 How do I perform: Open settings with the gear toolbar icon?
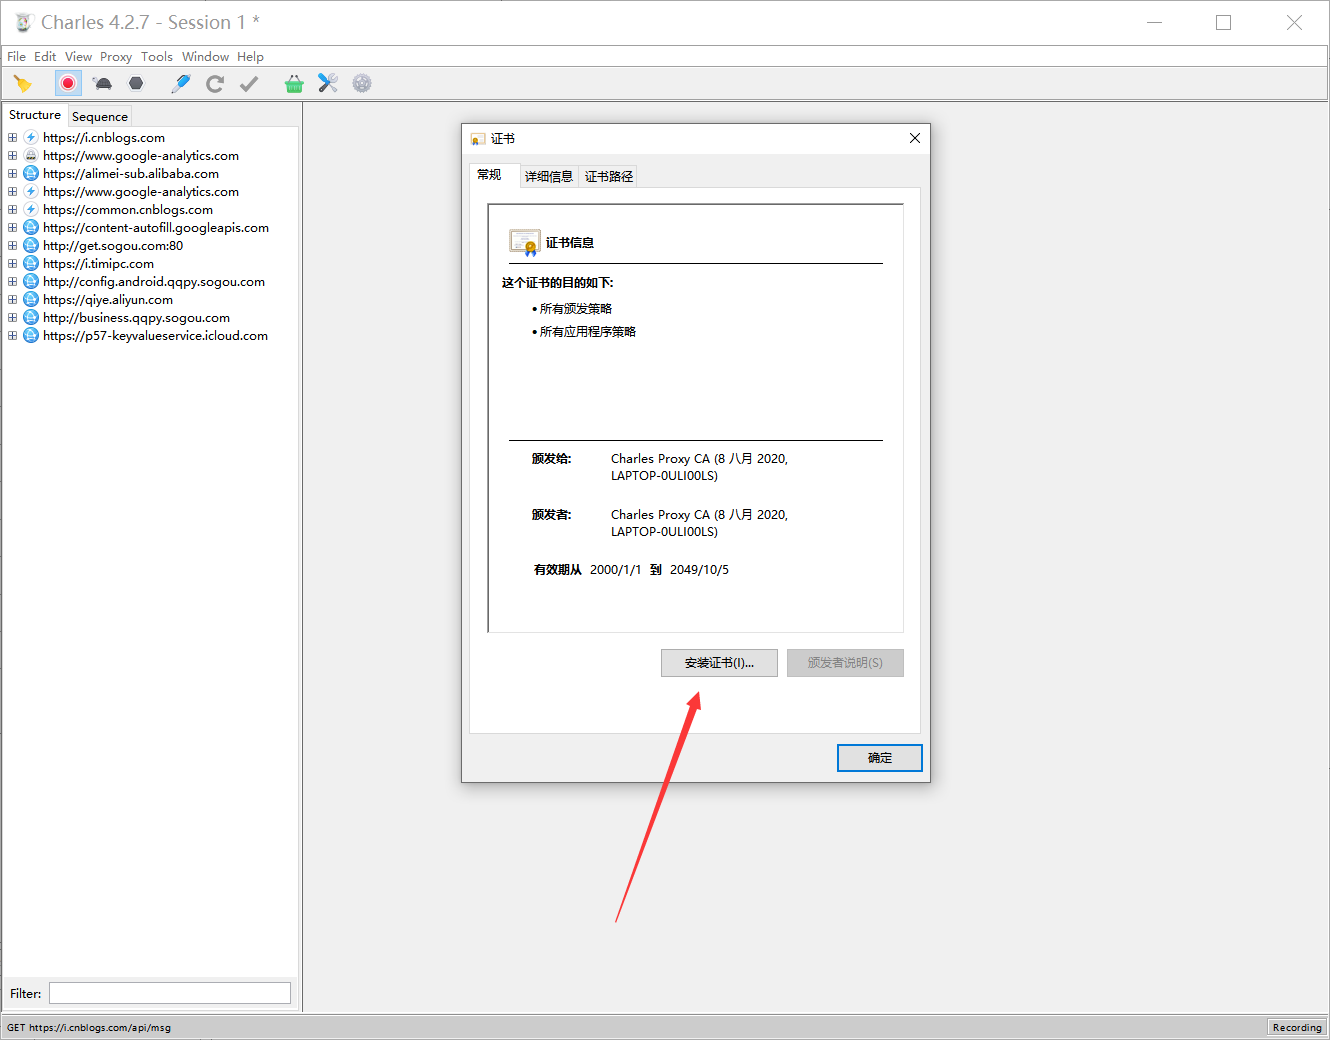coord(362,84)
